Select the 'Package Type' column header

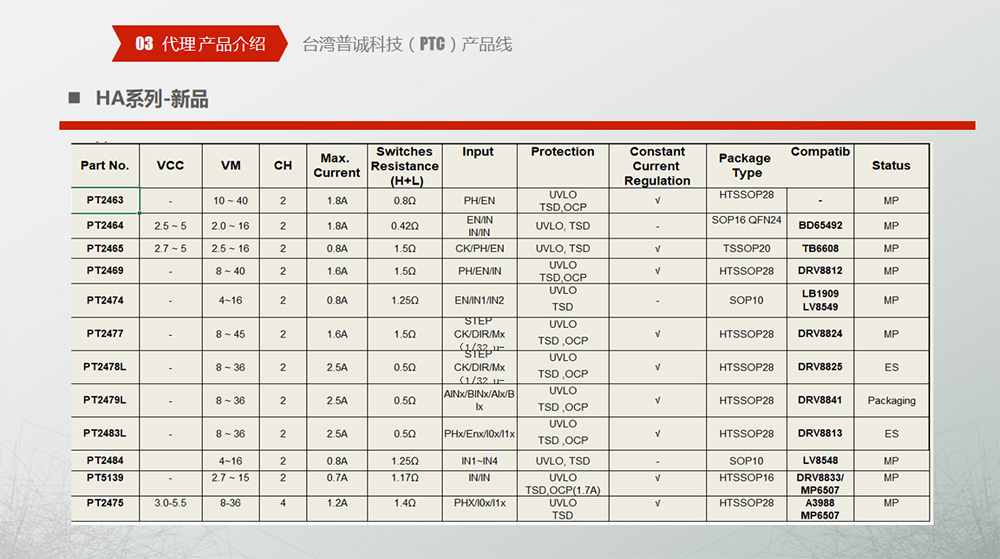click(x=746, y=166)
